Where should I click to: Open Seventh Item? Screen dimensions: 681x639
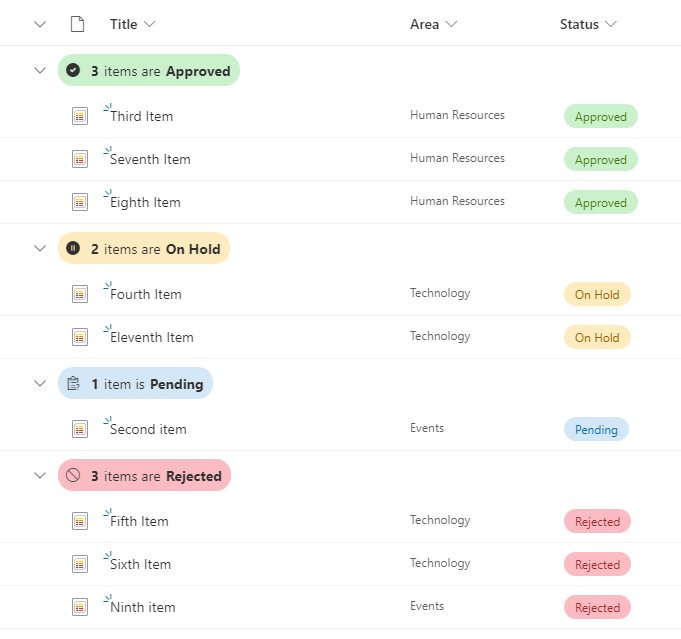tap(150, 159)
